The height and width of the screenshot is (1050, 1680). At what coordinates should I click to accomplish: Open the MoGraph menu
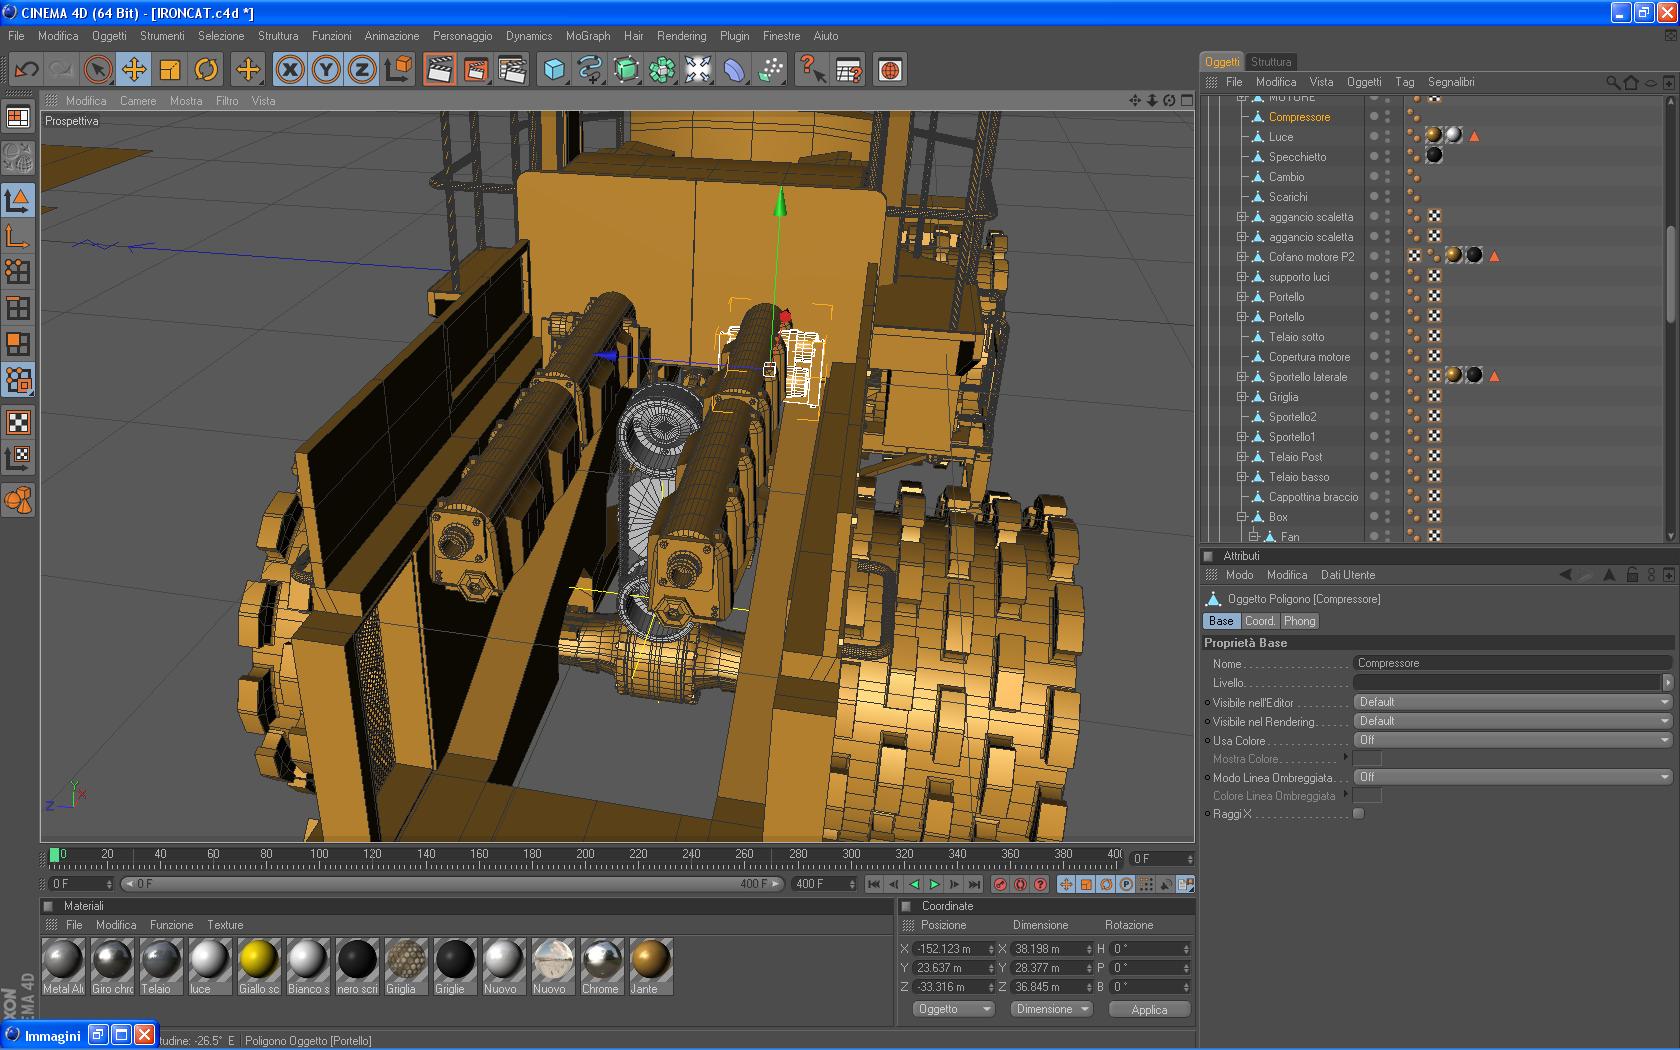click(x=587, y=36)
